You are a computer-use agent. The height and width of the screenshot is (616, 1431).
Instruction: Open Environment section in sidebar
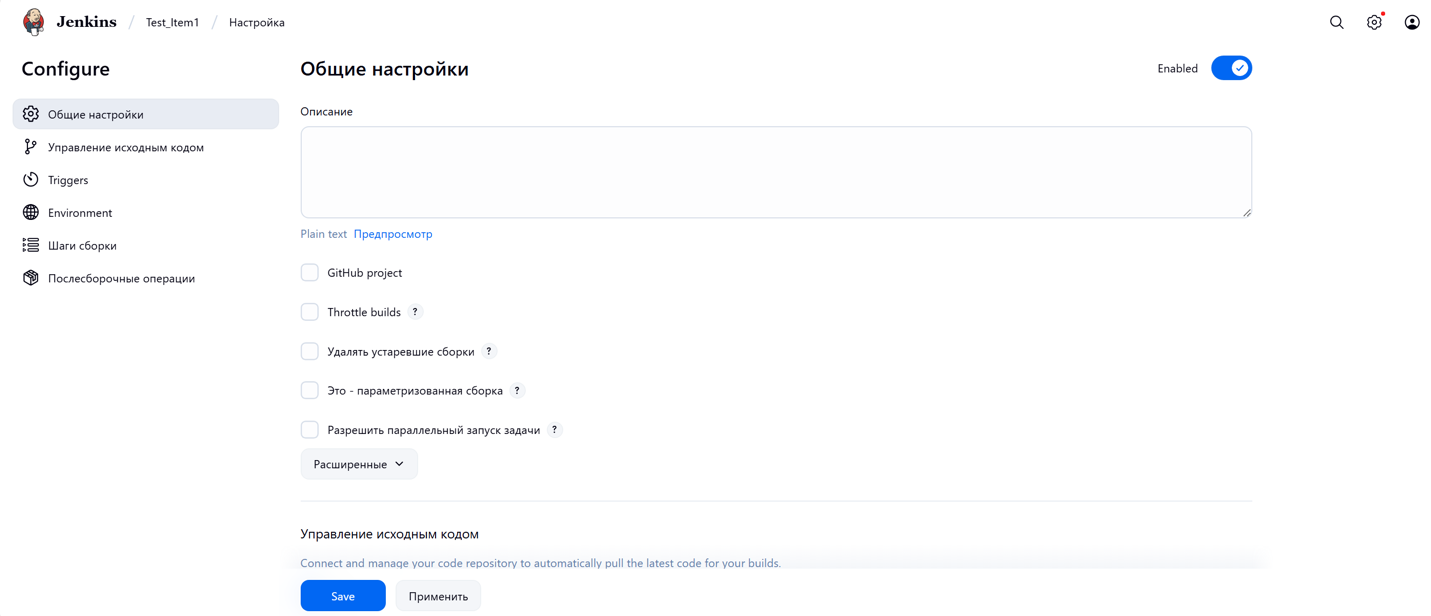[x=80, y=213]
